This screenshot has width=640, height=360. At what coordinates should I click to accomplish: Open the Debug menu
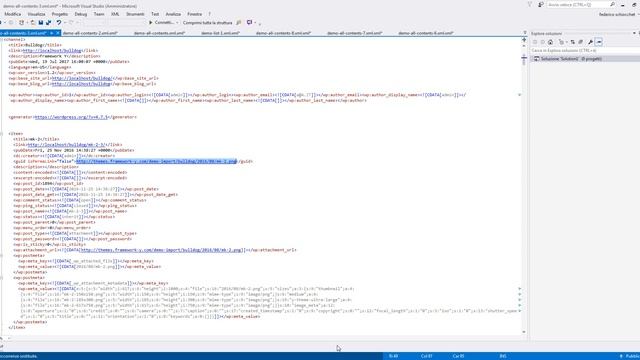(x=80, y=14)
